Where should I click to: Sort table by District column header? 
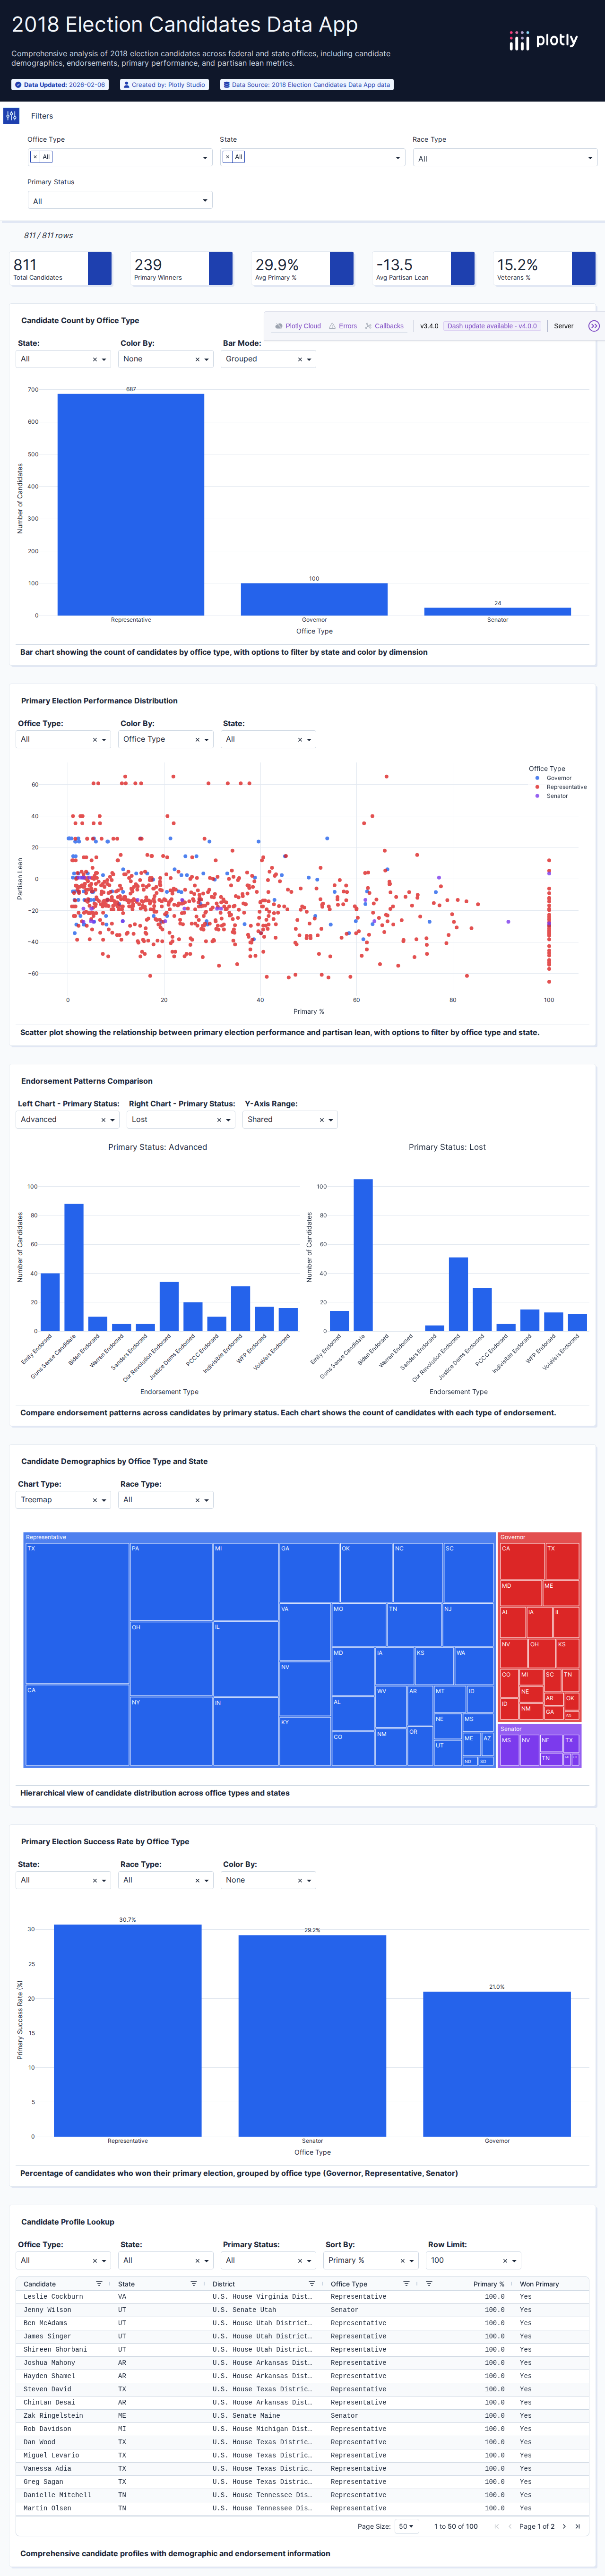point(224,2284)
